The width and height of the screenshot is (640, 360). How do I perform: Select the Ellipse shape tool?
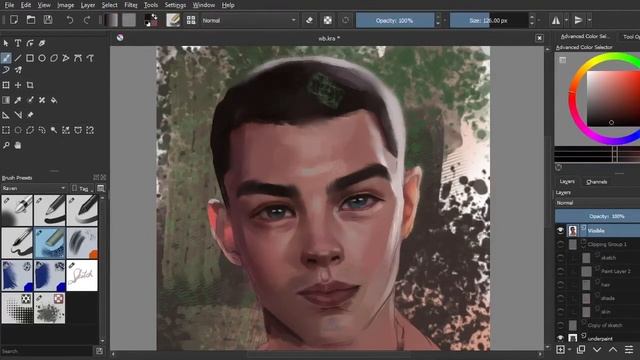42,58
